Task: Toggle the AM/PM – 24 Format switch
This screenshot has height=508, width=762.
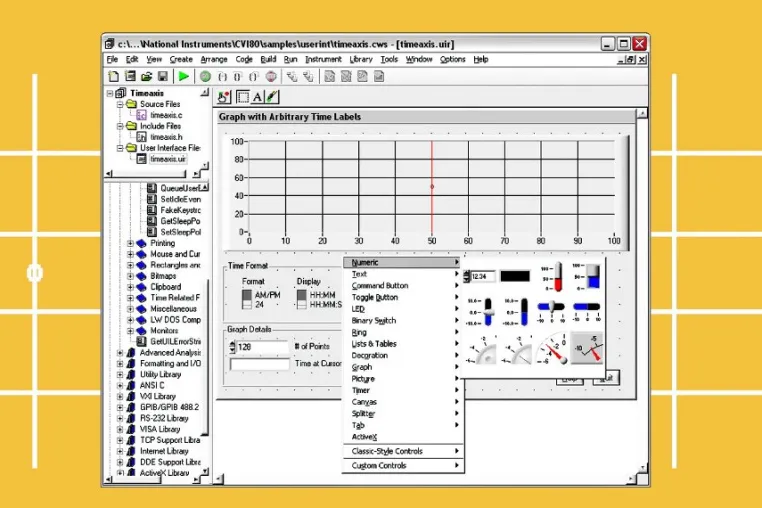Action: click(x=247, y=299)
